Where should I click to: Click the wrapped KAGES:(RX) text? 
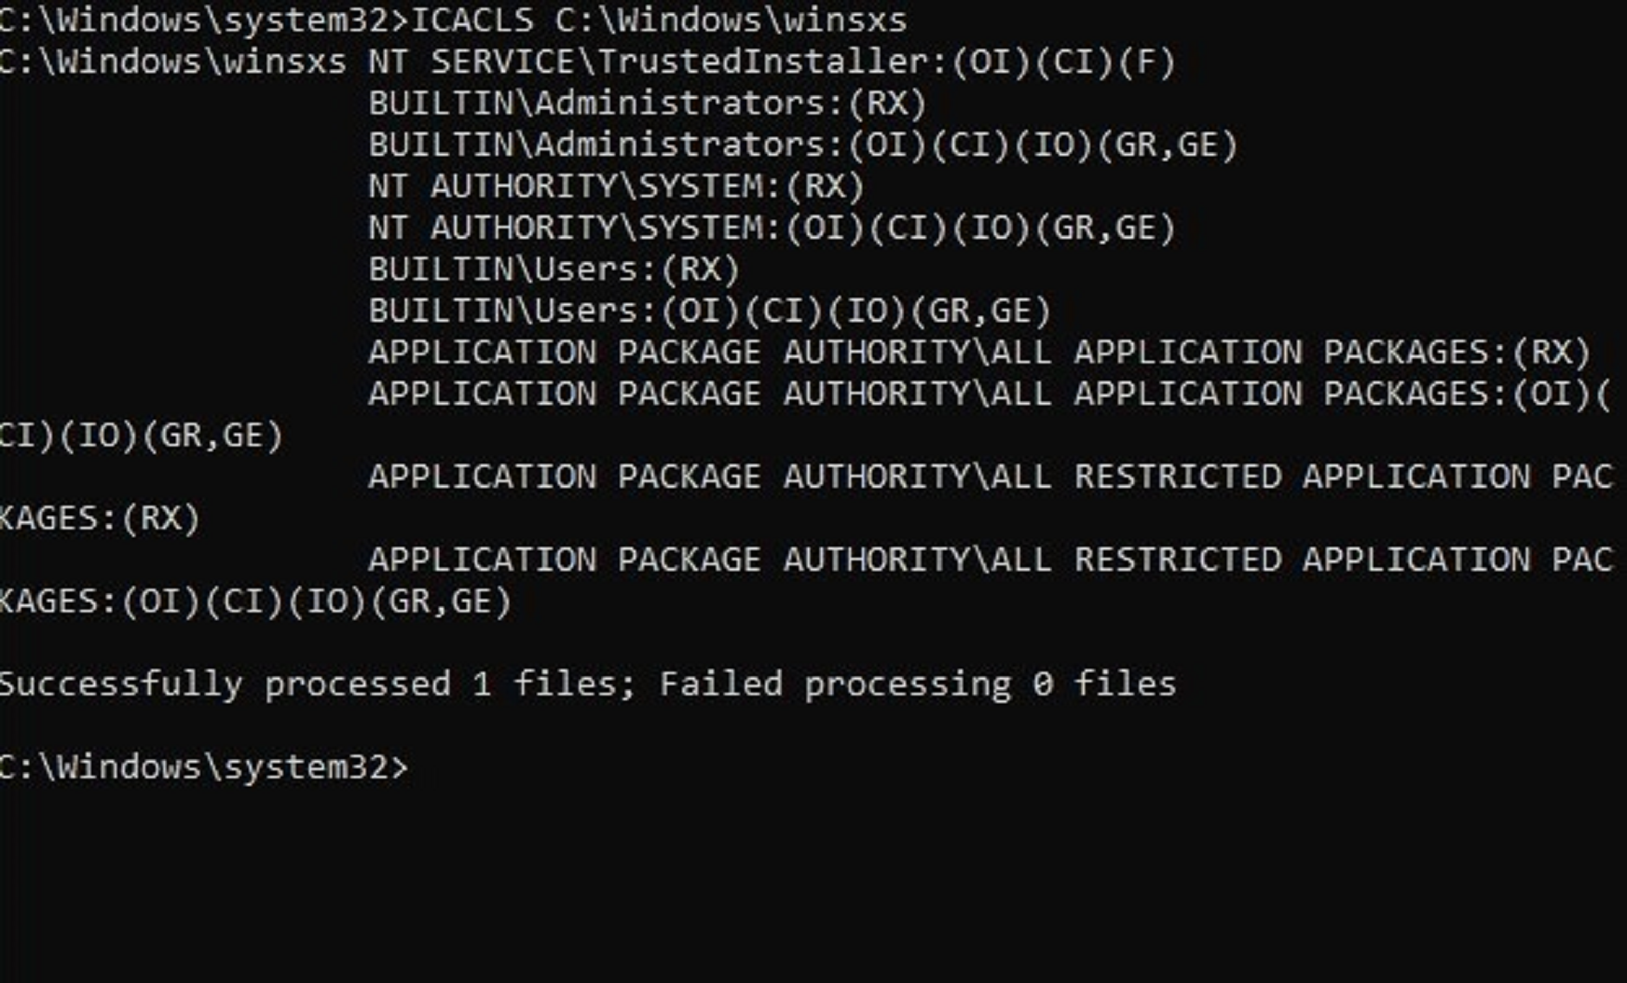[100, 519]
